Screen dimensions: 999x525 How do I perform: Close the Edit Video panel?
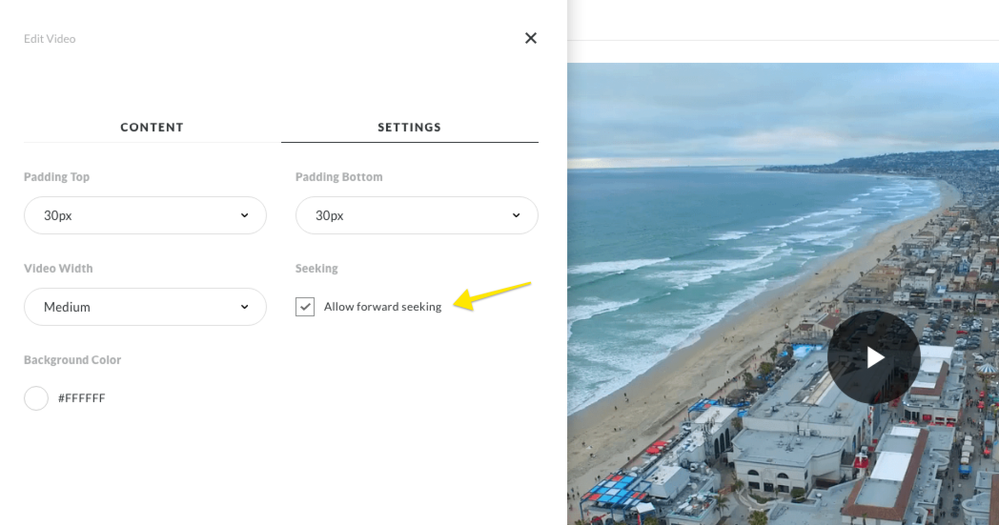(530, 38)
